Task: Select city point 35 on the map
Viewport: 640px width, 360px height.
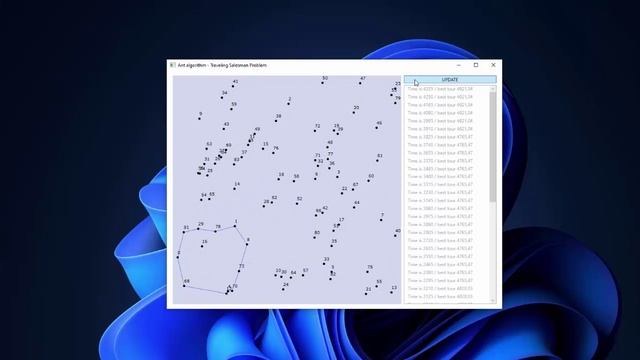Action: [x=332, y=246]
